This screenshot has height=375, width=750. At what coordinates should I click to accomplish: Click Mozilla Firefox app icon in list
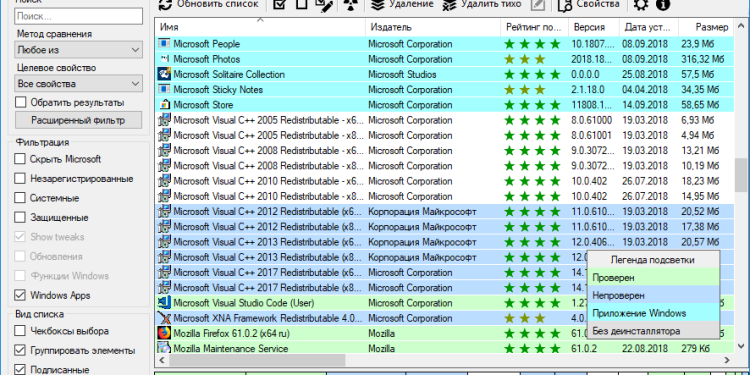(x=164, y=333)
